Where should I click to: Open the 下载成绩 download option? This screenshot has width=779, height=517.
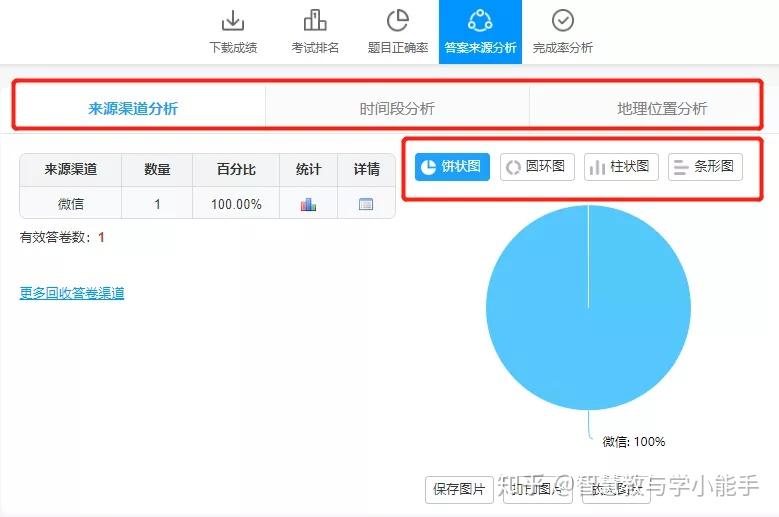point(233,32)
